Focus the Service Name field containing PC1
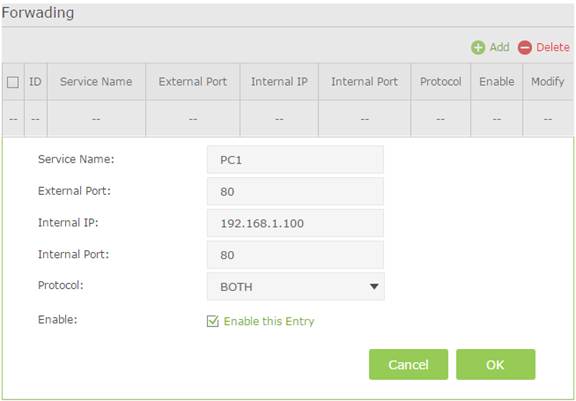 295,160
